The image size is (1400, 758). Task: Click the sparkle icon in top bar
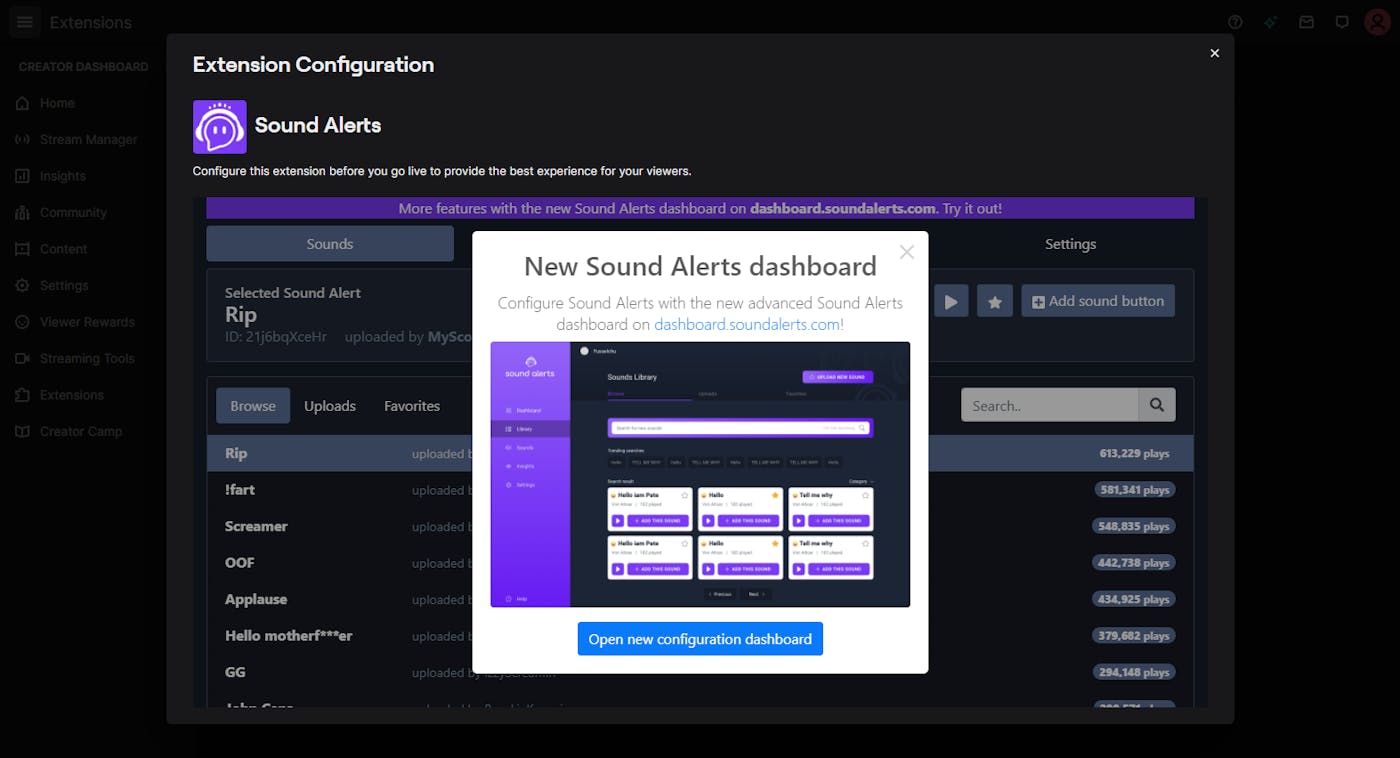[x=1270, y=22]
